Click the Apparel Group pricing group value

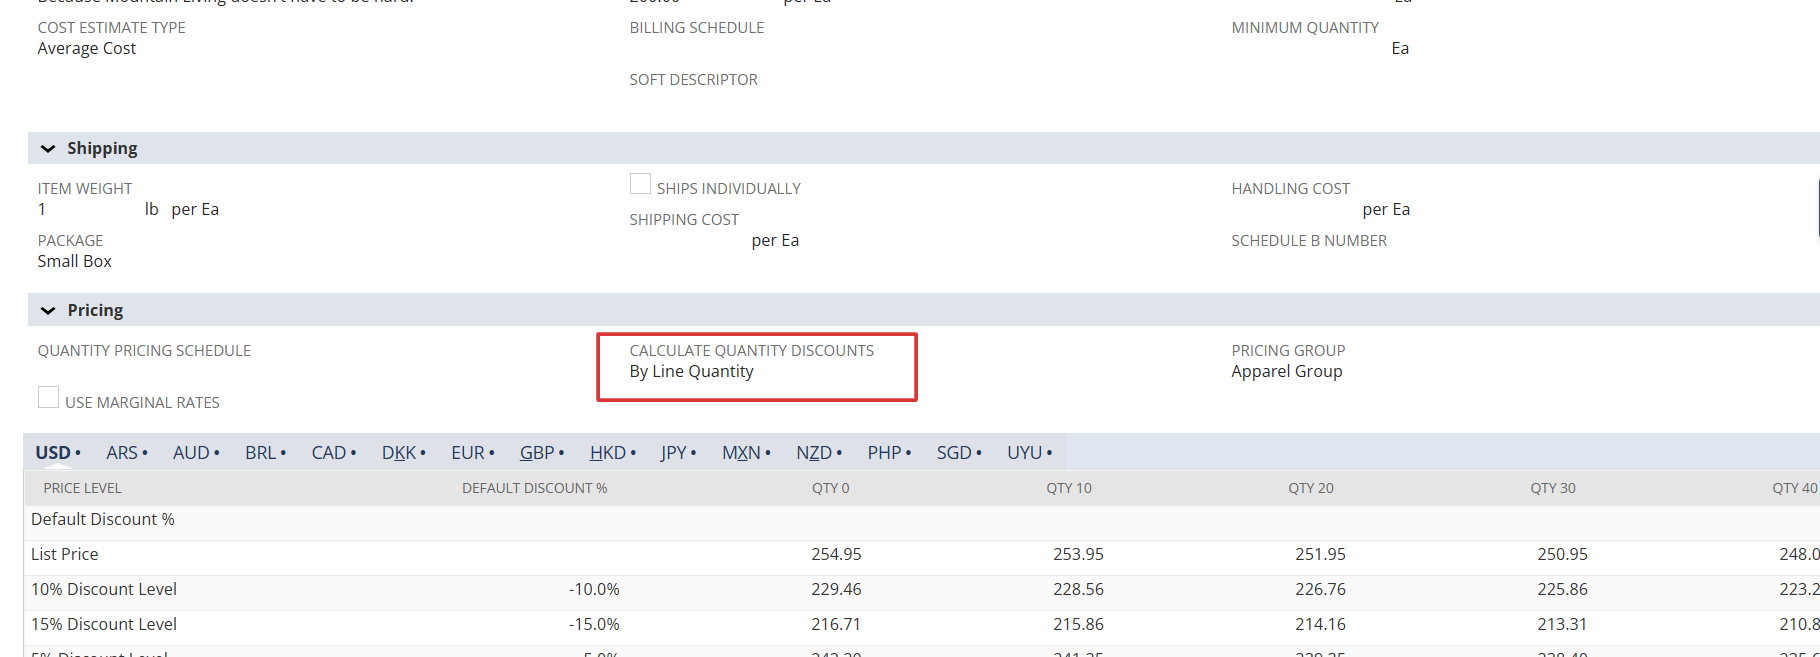click(x=1286, y=372)
